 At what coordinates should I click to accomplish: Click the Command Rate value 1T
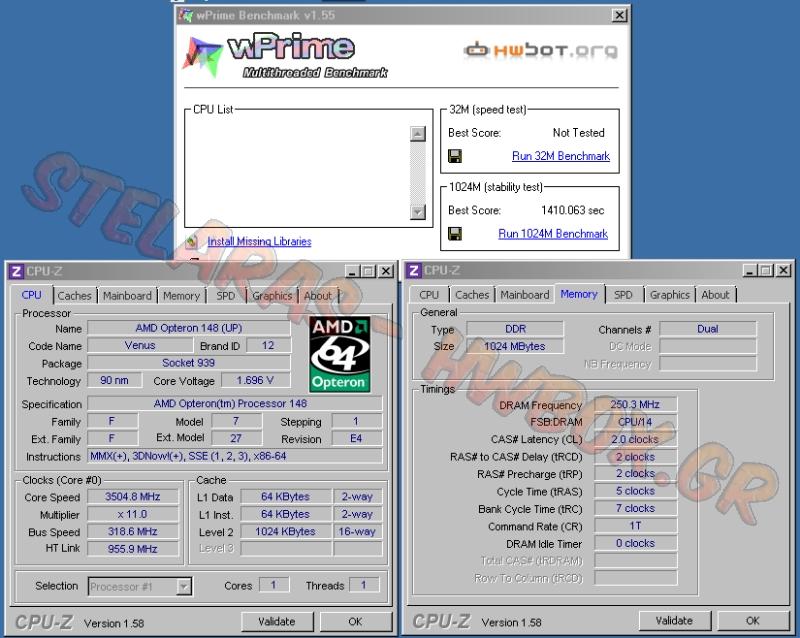635,526
